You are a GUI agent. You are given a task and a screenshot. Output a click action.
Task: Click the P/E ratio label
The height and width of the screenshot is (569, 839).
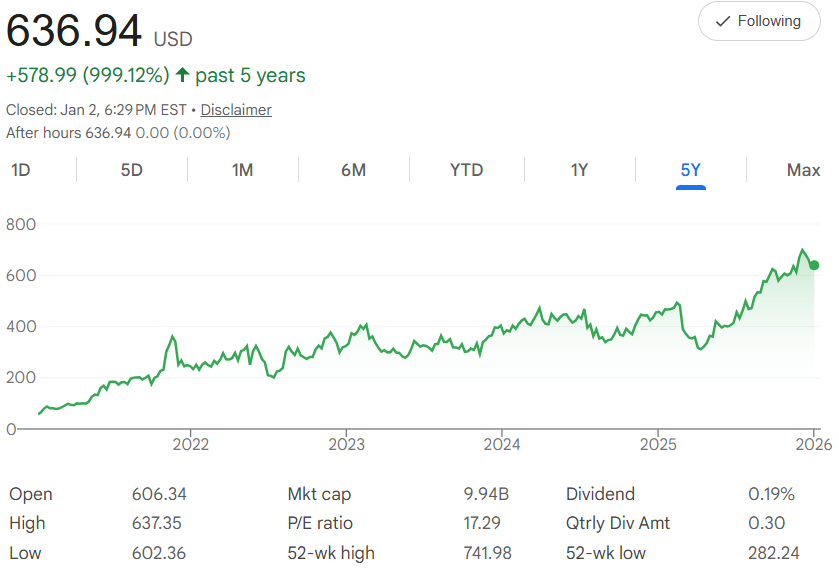(x=320, y=523)
